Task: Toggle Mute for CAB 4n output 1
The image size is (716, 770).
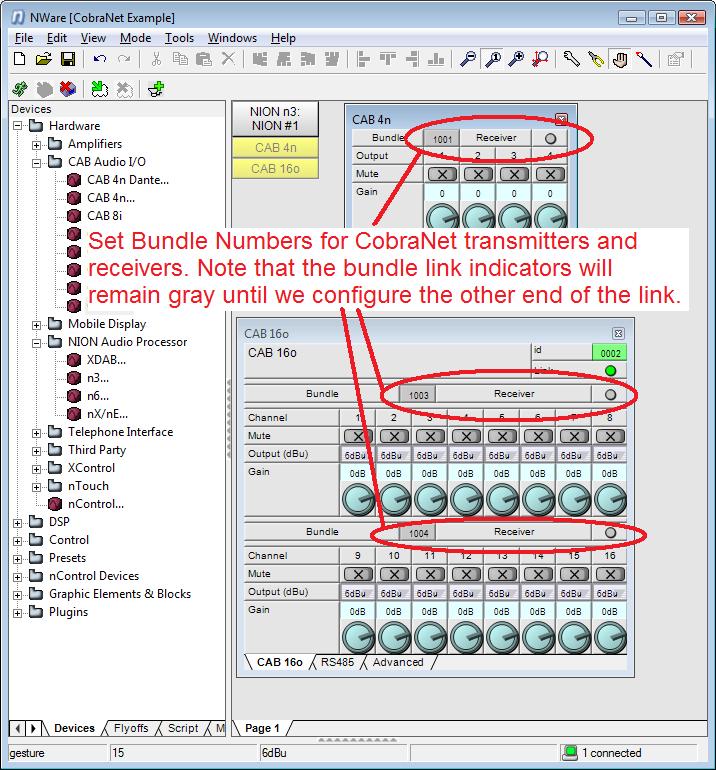Action: point(443,174)
